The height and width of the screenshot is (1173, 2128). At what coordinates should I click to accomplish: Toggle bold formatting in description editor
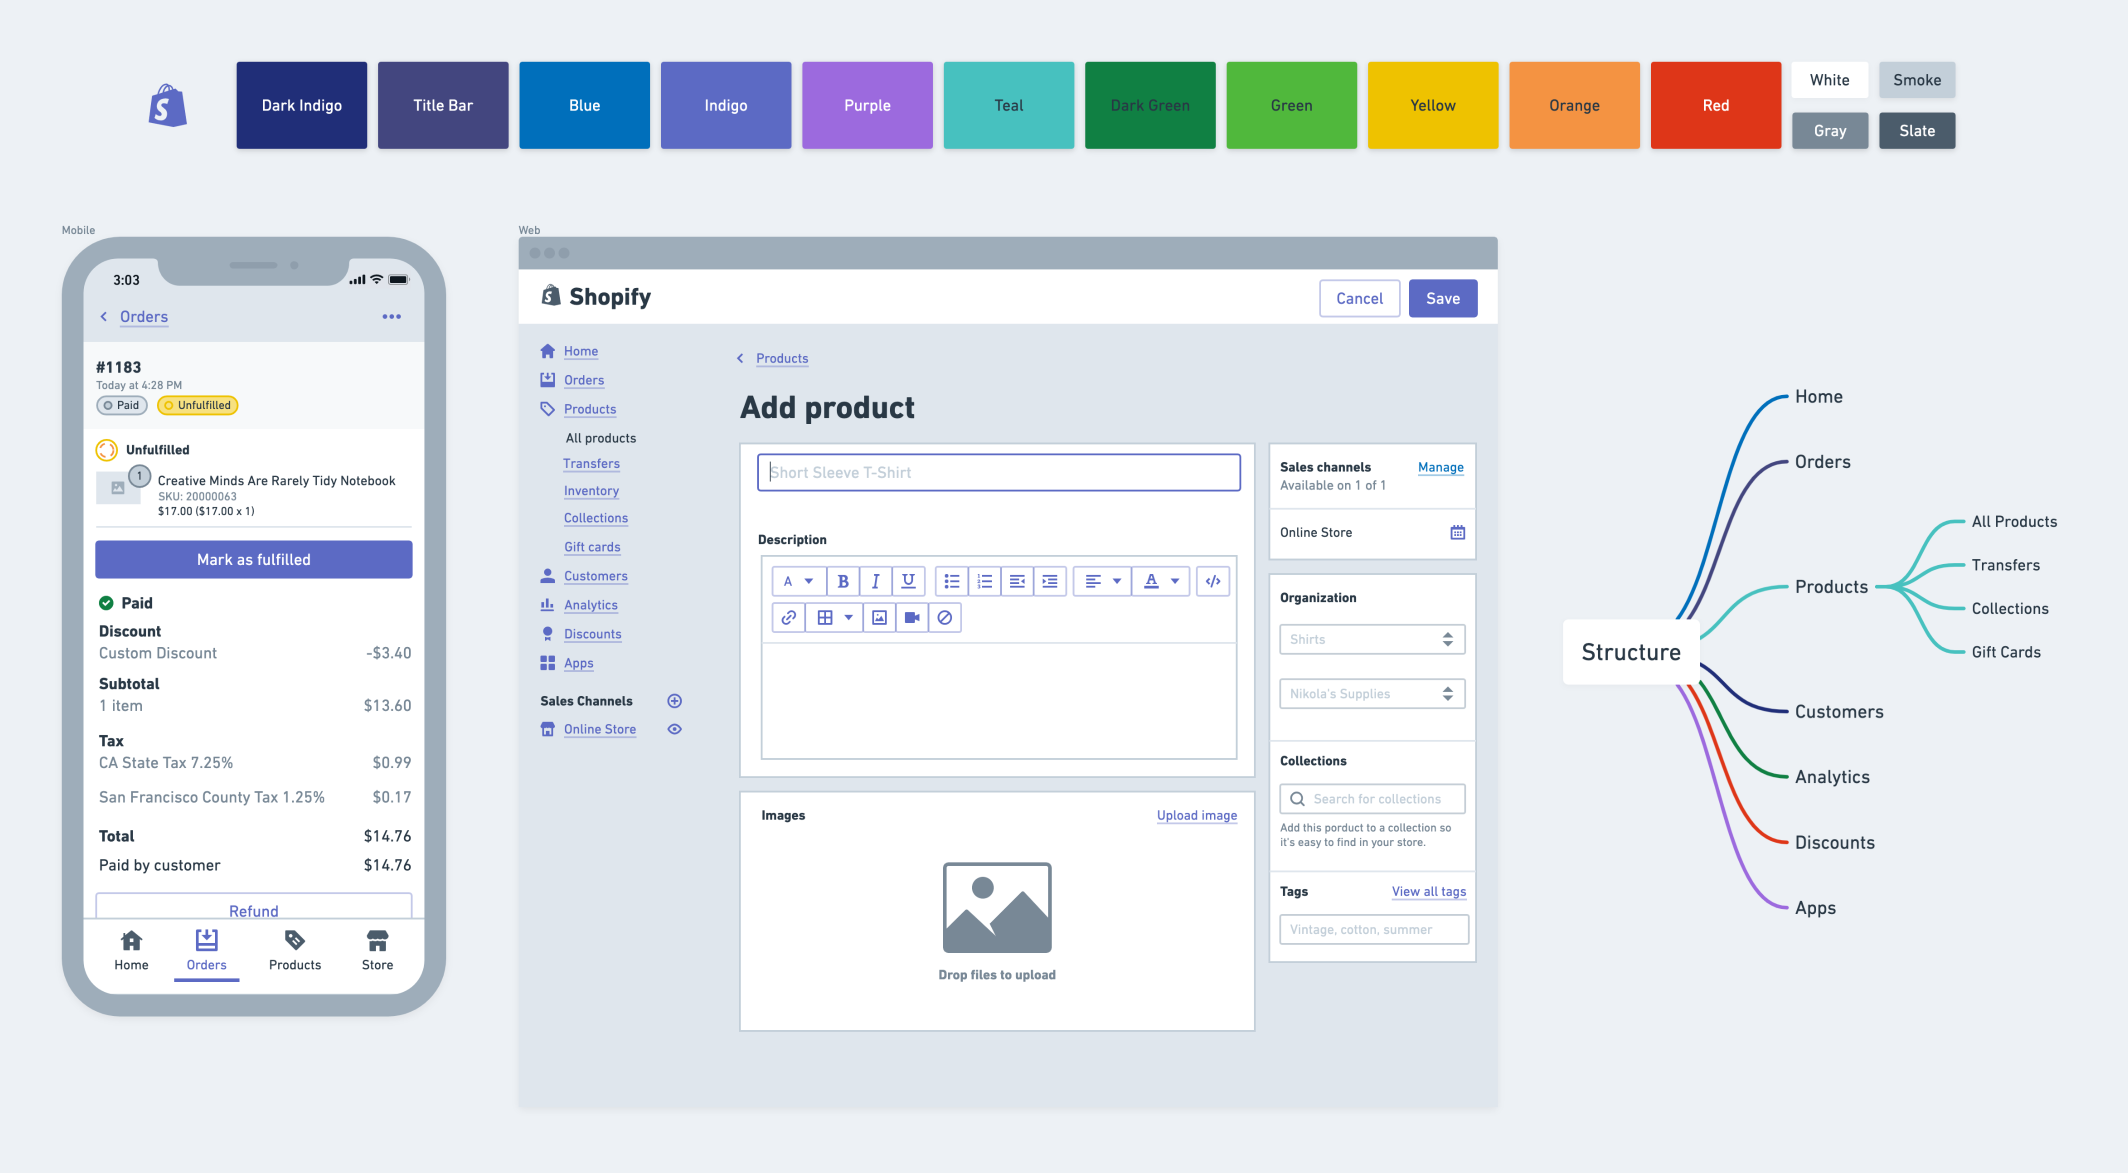point(843,581)
